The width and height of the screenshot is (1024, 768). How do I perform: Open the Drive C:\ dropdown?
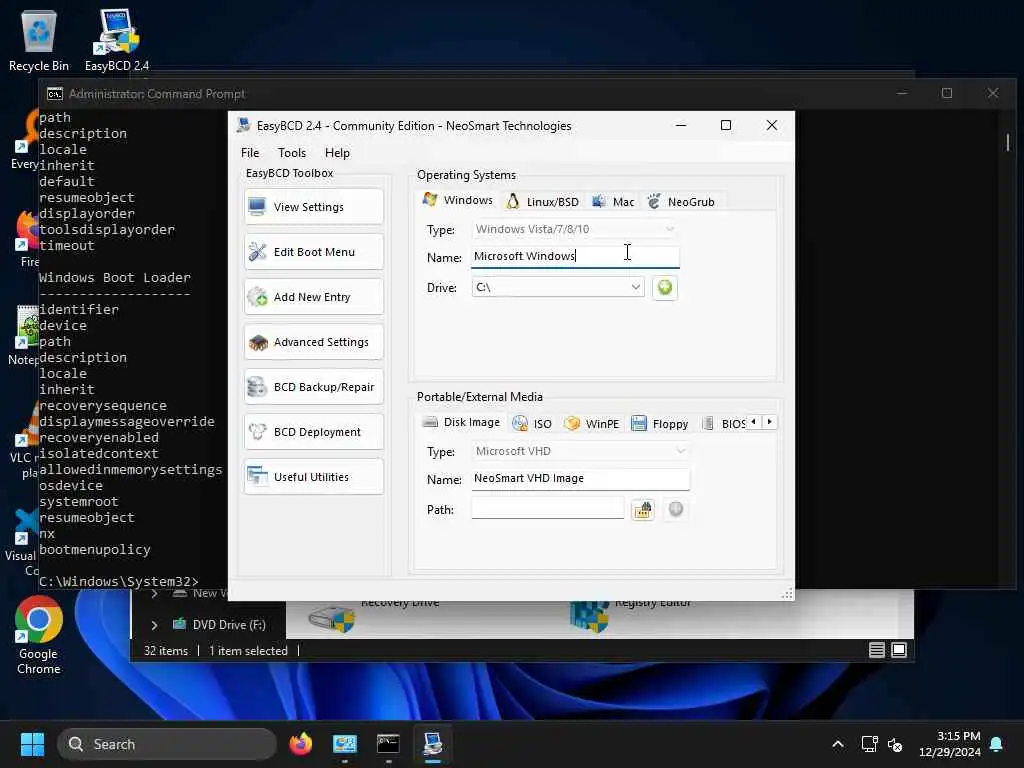(x=558, y=287)
